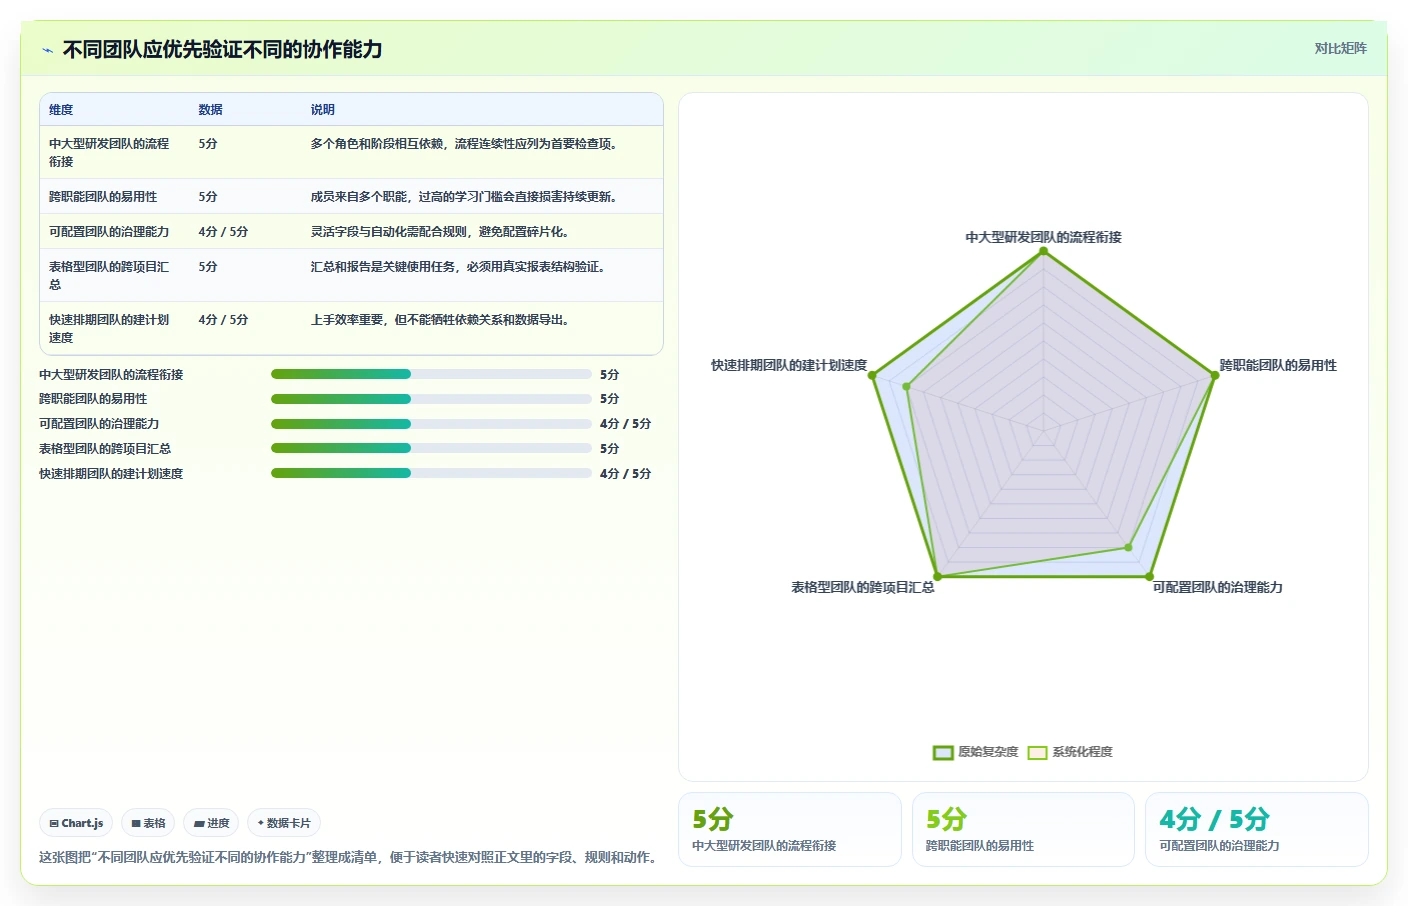The height and width of the screenshot is (906, 1408).
Task: Click the 进度 tag chip
Action: [x=211, y=823]
